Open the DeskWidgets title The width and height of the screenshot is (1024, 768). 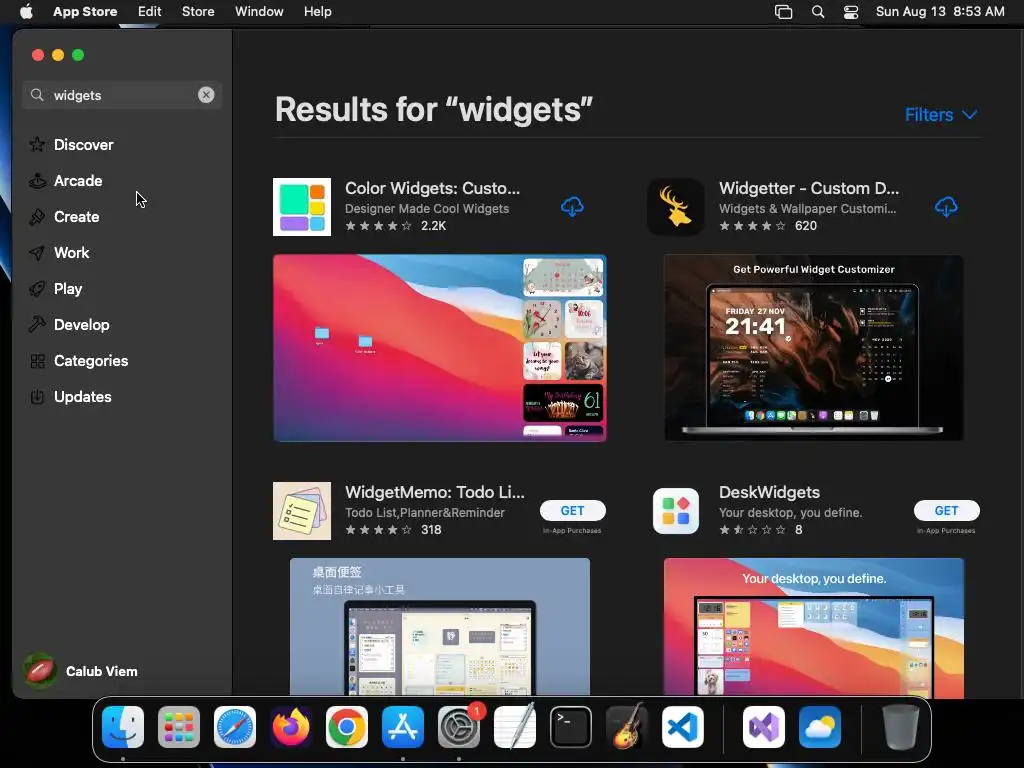tap(769, 492)
